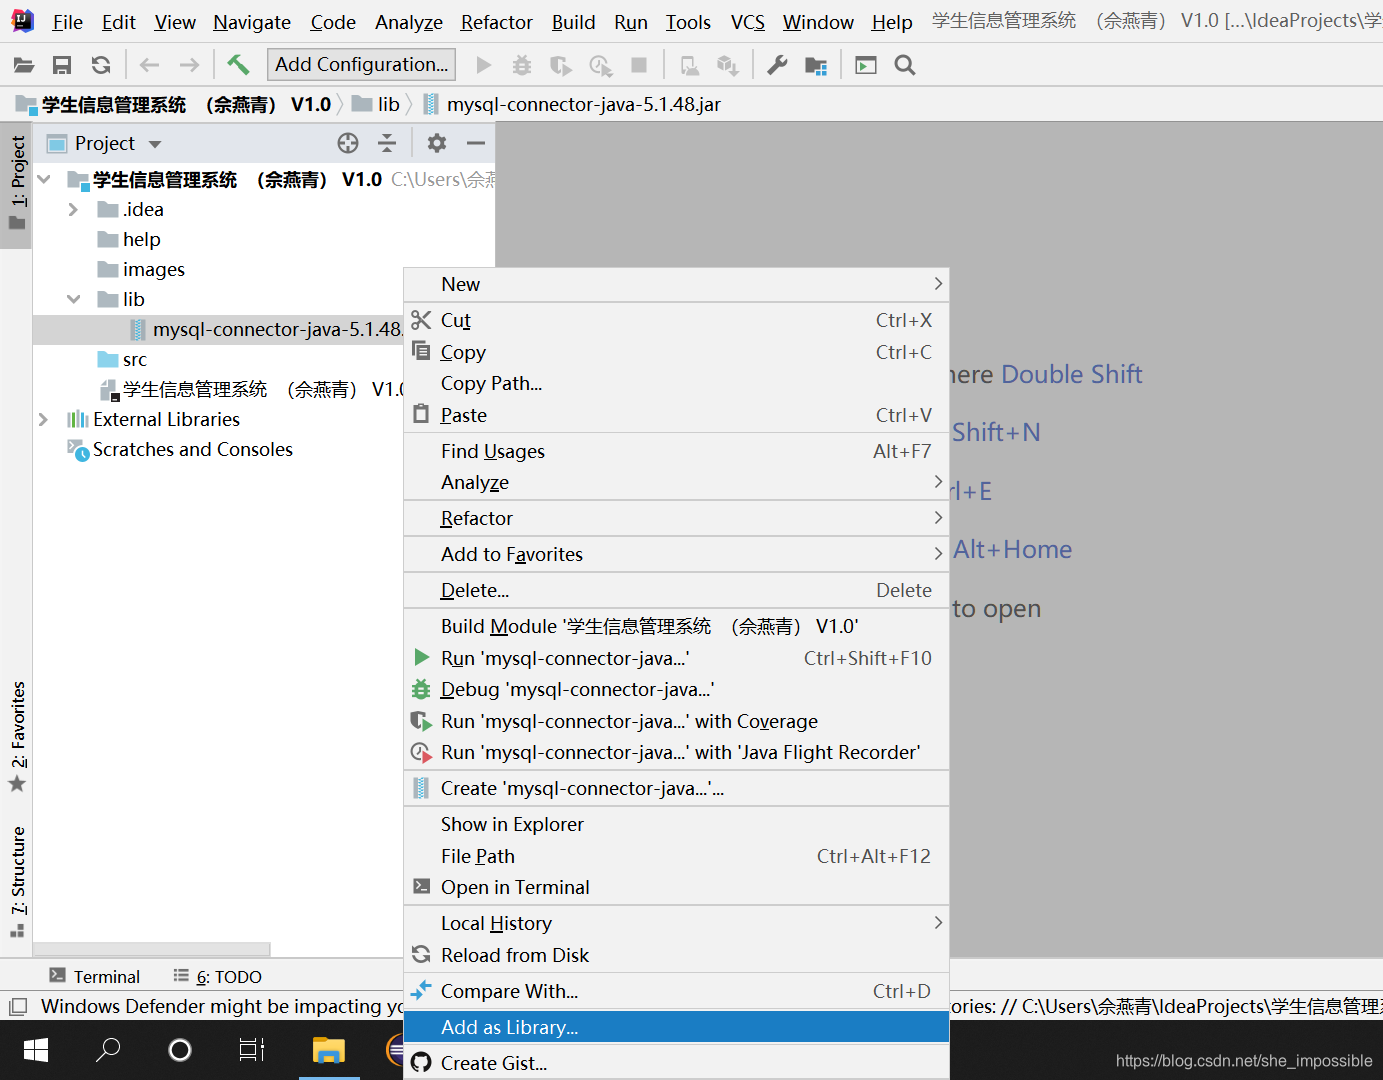Open Search Everywhere magnifier icon
Viewport: 1383px width, 1080px height.
point(905,65)
